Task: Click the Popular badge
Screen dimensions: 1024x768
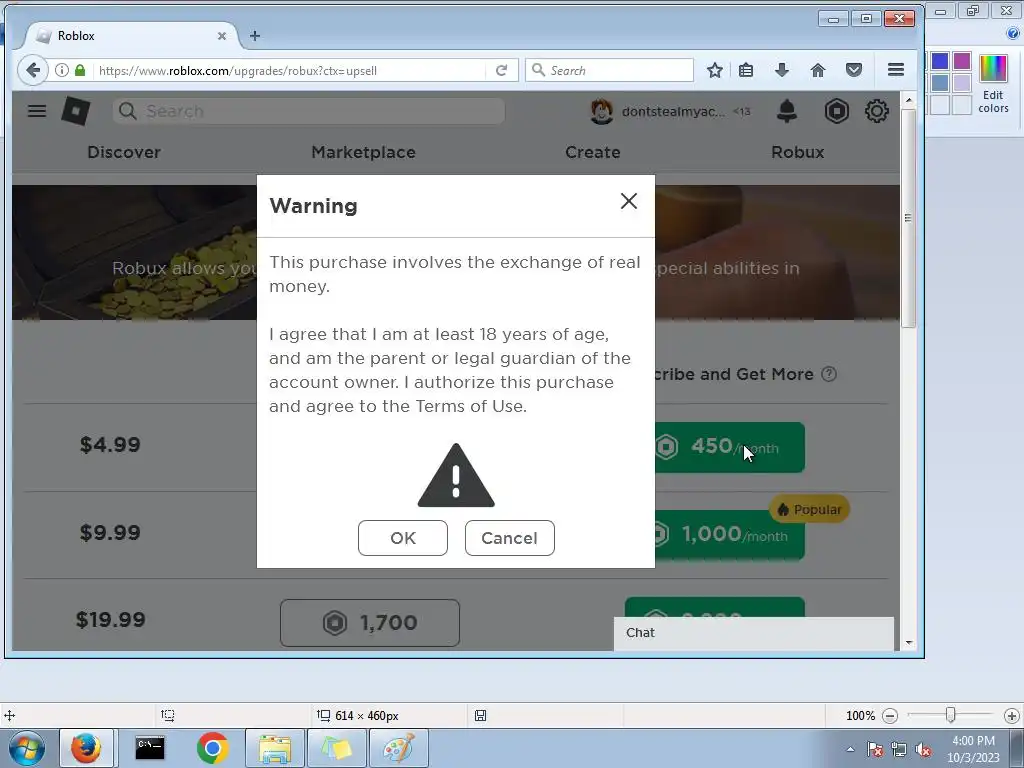Action: point(810,509)
